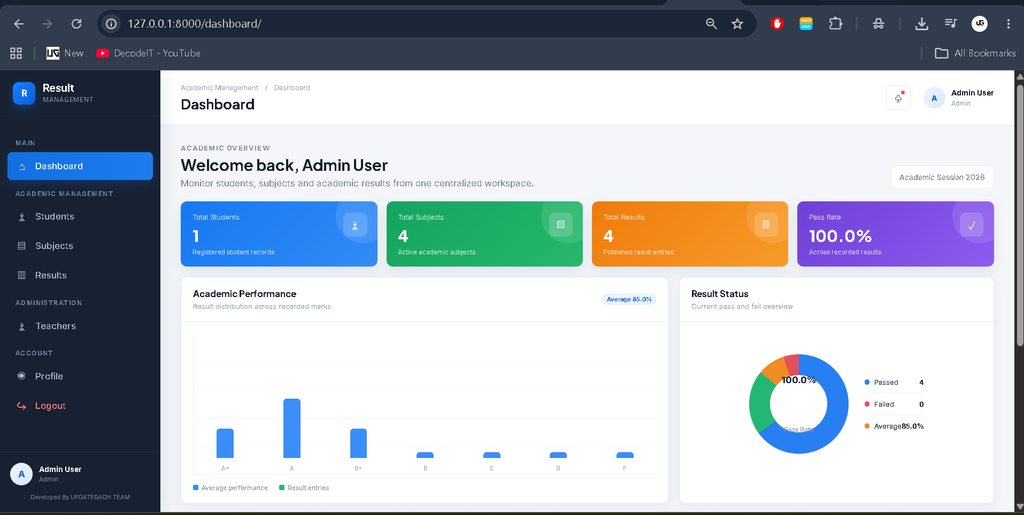
Task: Click the incognito spy icon
Action: (x=878, y=23)
